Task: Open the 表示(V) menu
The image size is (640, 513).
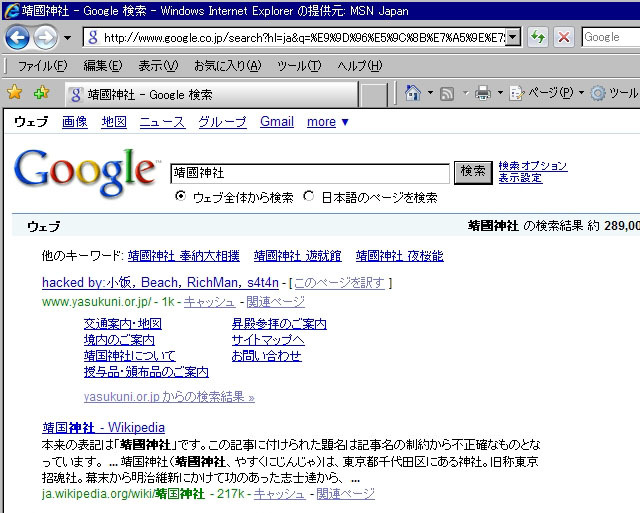Action: (x=158, y=66)
